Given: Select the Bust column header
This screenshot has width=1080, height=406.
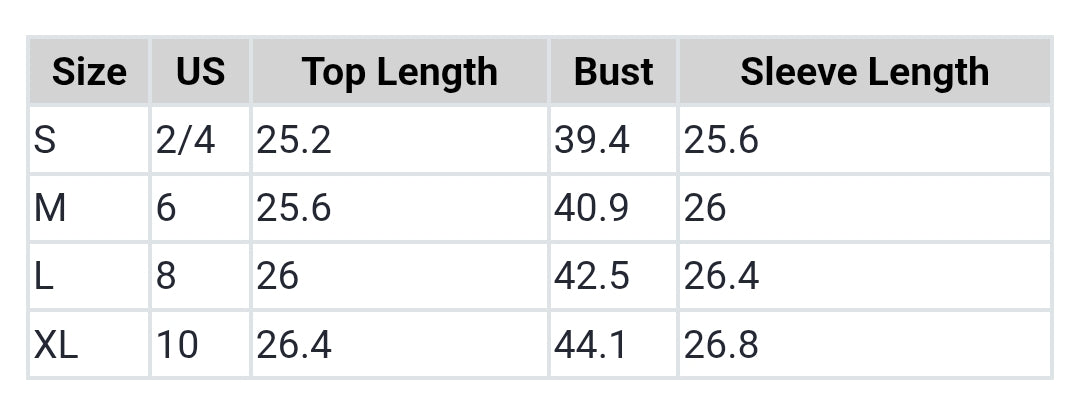Looking at the screenshot, I should pyautogui.click(x=613, y=72).
